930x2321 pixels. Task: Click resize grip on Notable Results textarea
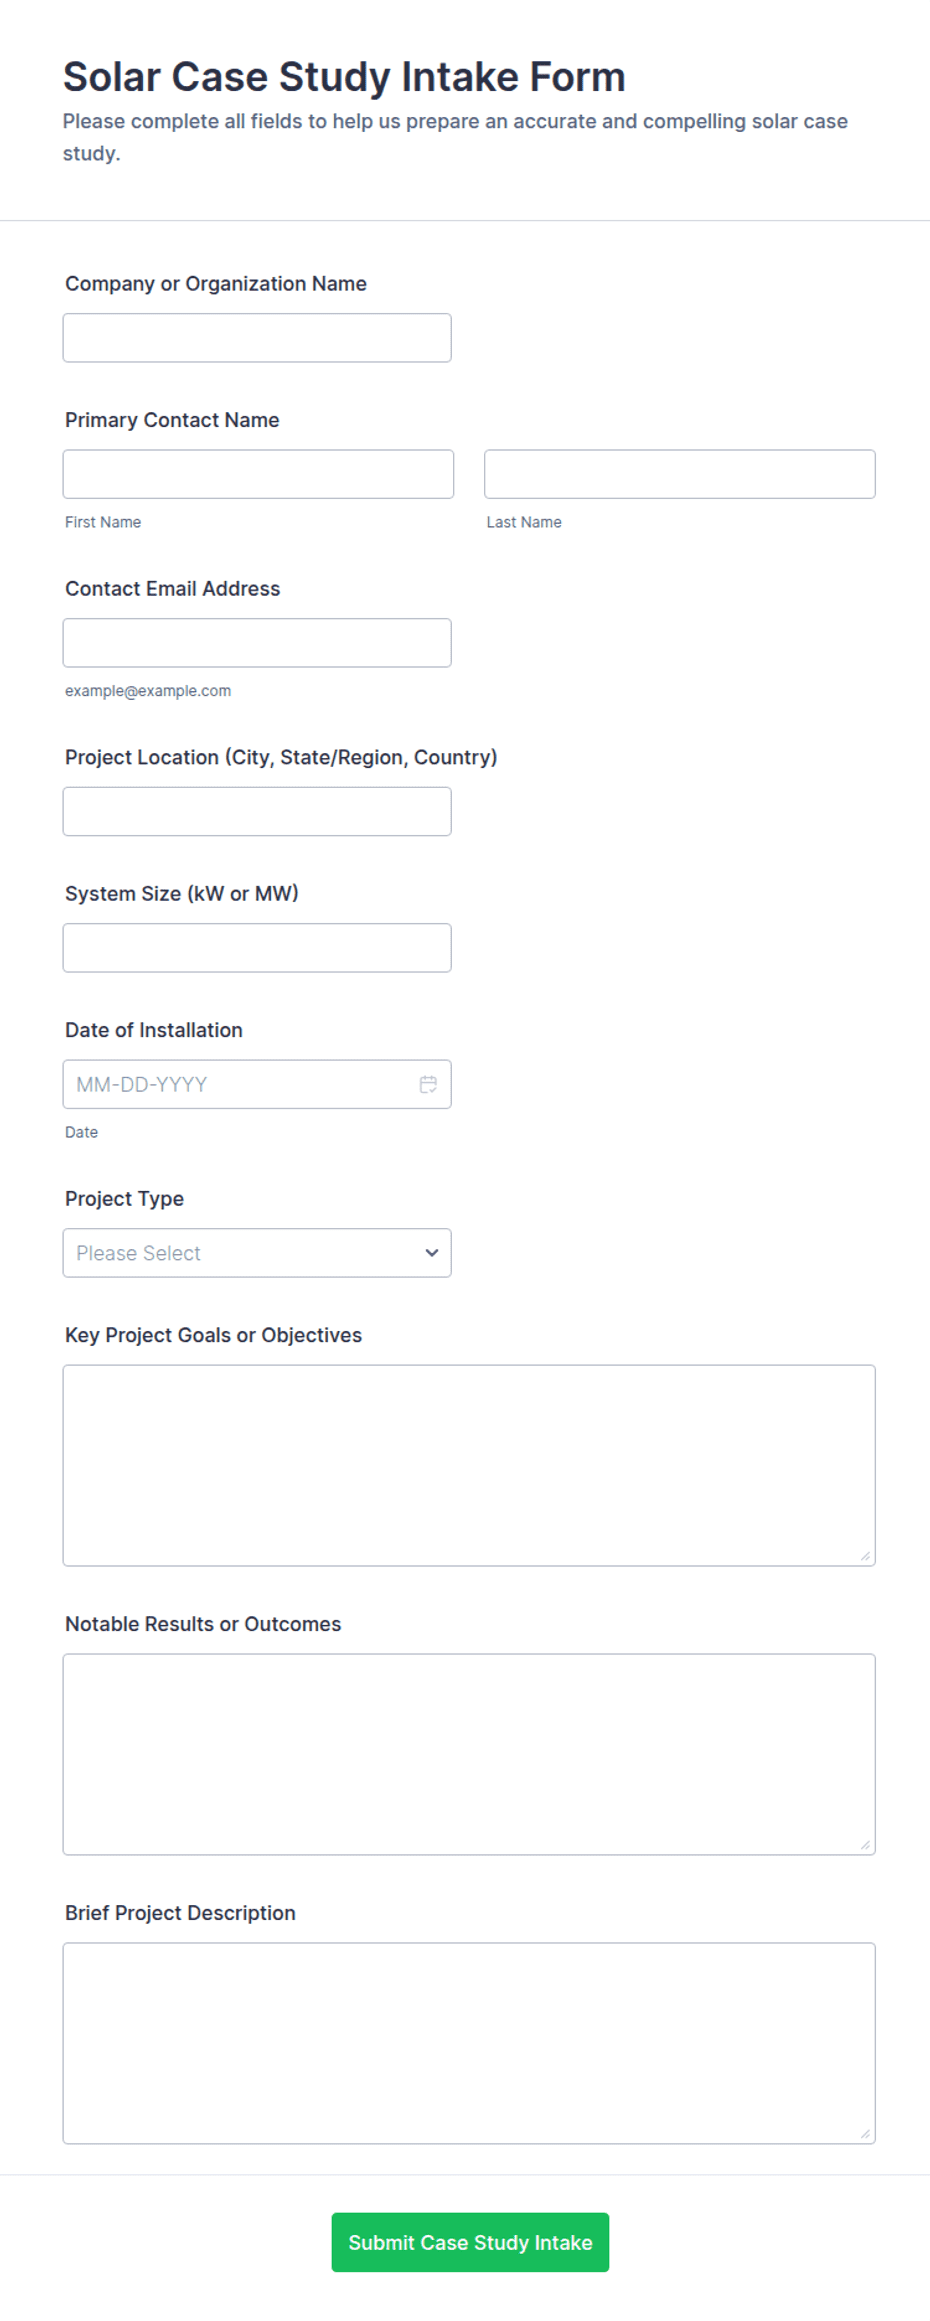point(866,1845)
